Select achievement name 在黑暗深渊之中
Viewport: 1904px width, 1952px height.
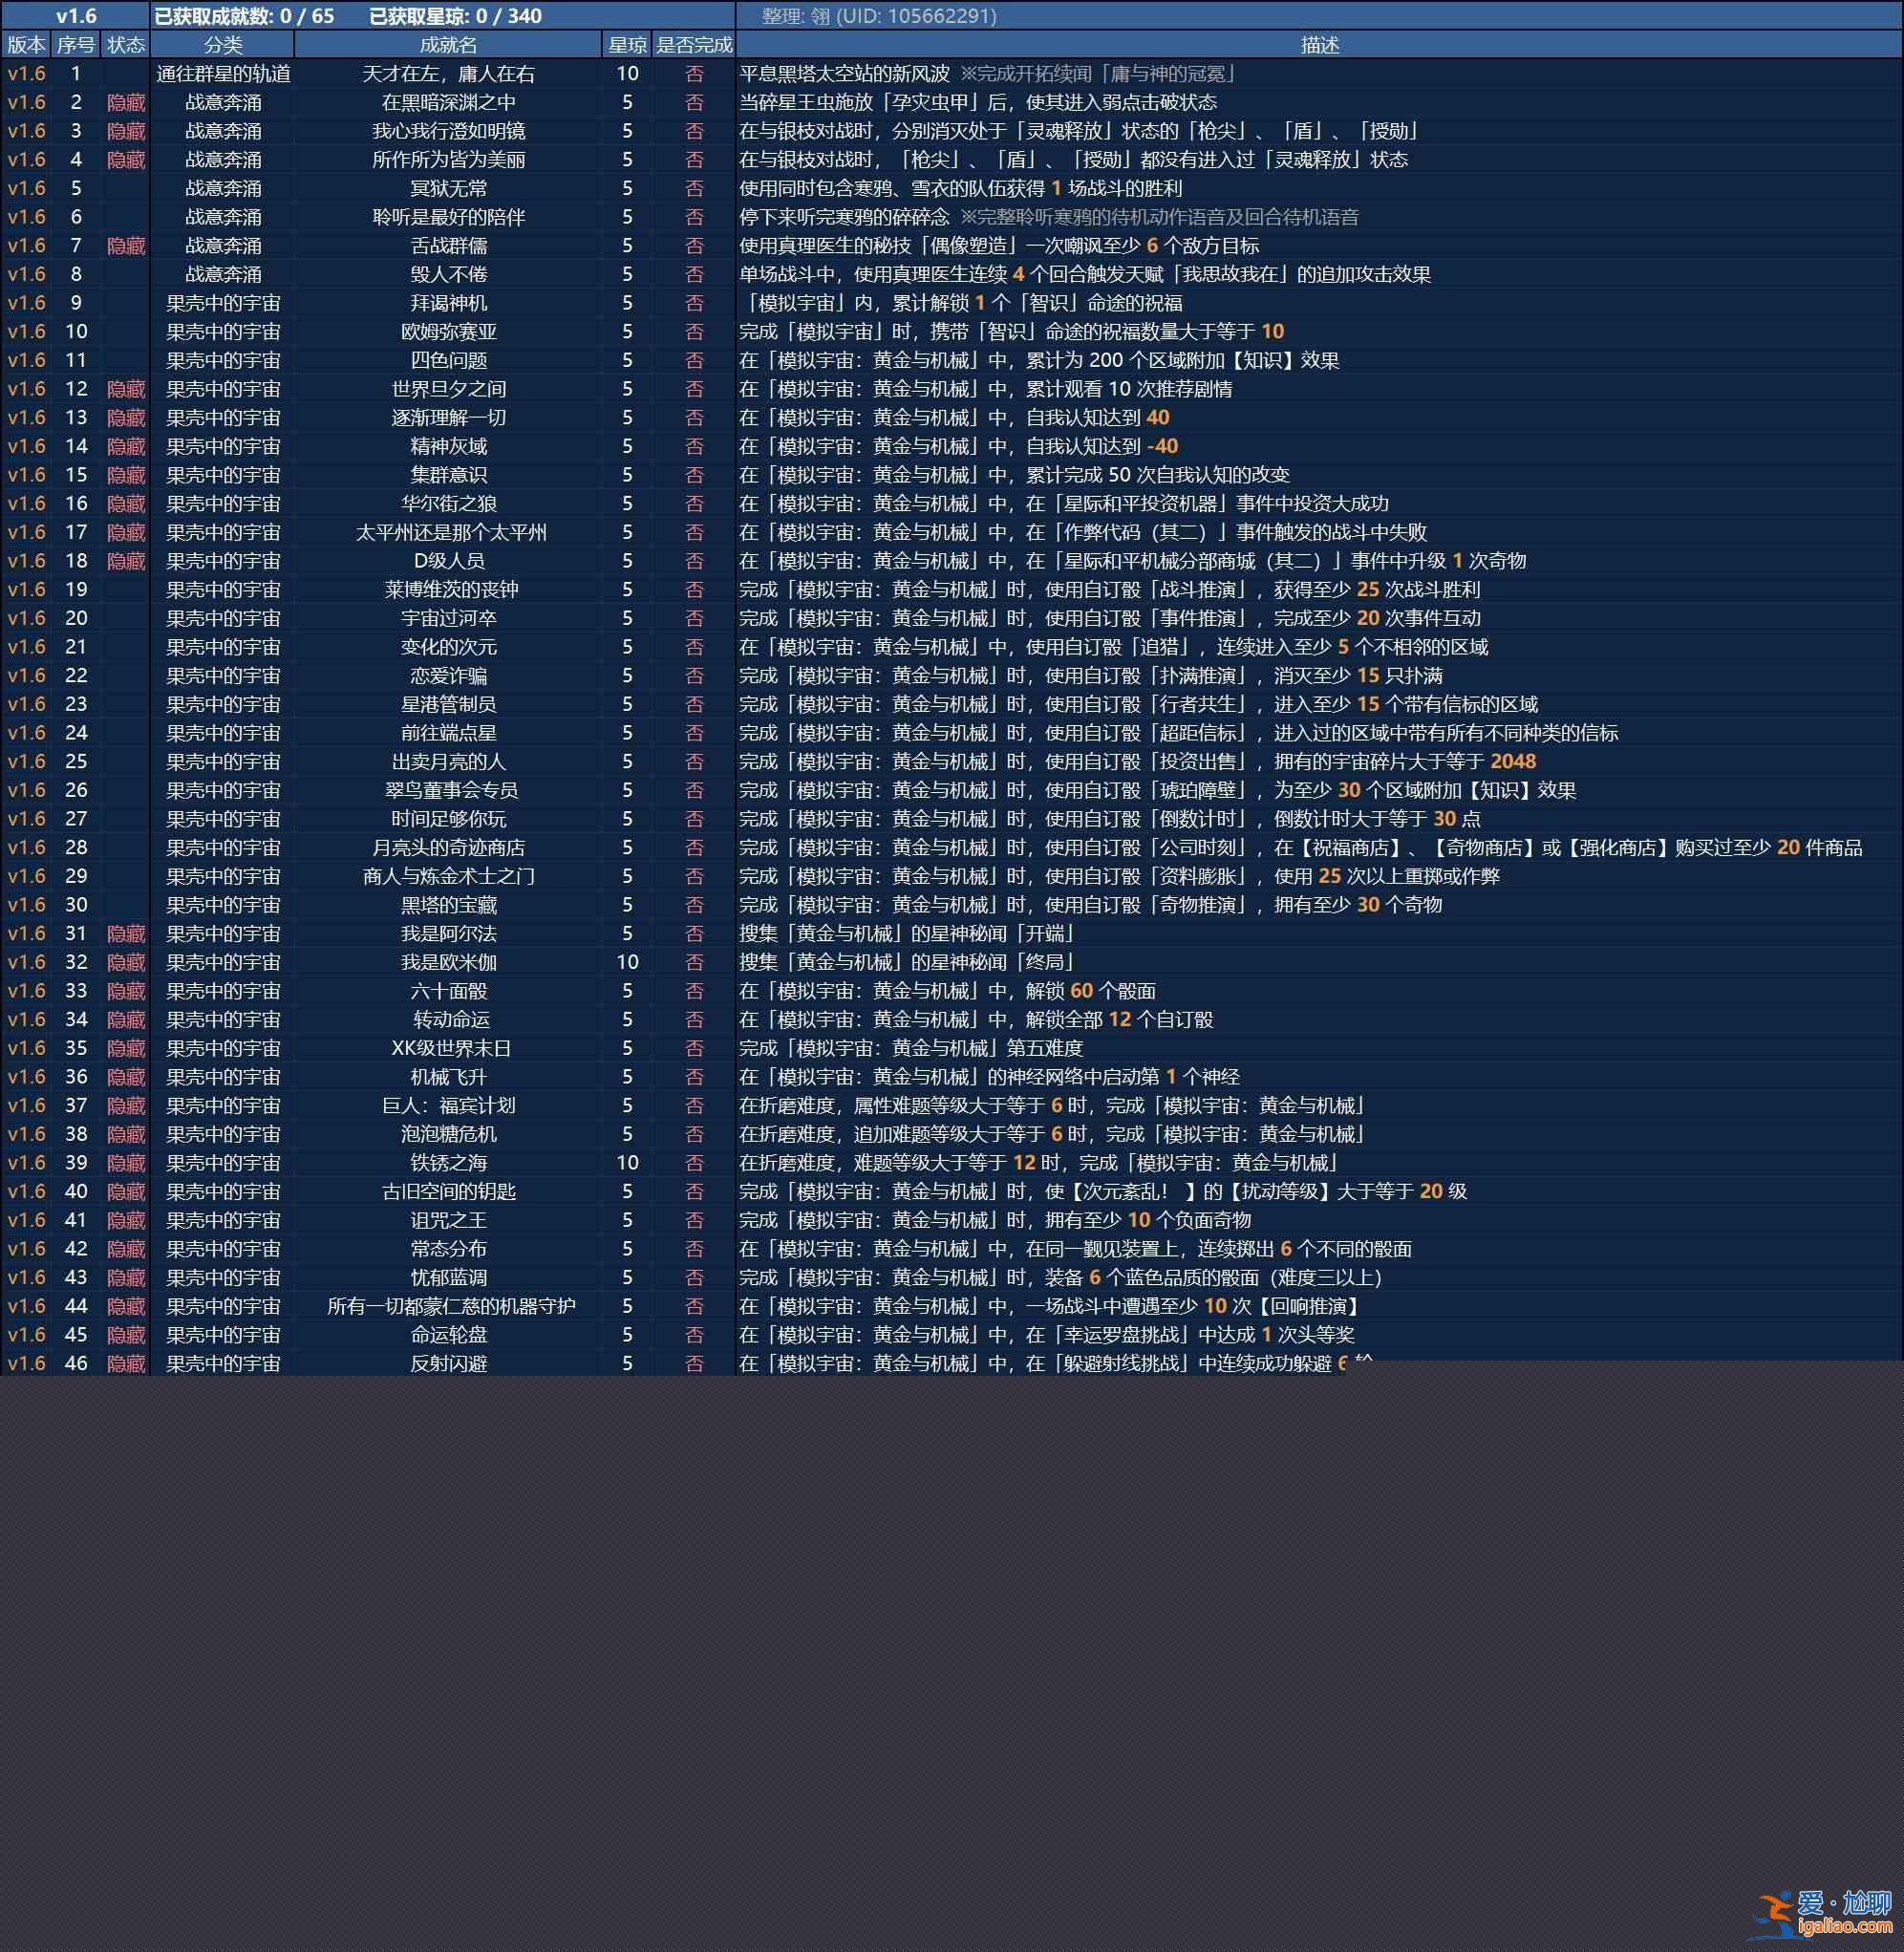coord(448,102)
